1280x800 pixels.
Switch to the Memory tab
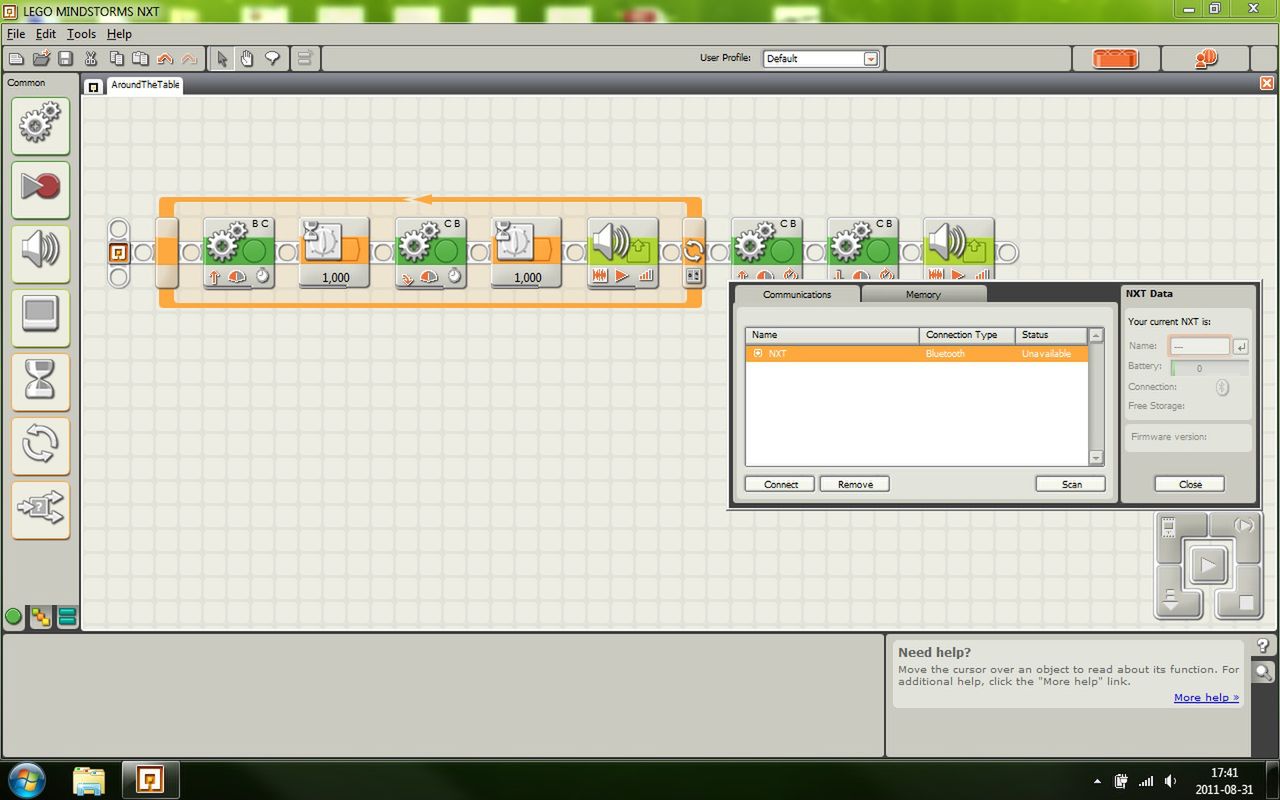[923, 294]
